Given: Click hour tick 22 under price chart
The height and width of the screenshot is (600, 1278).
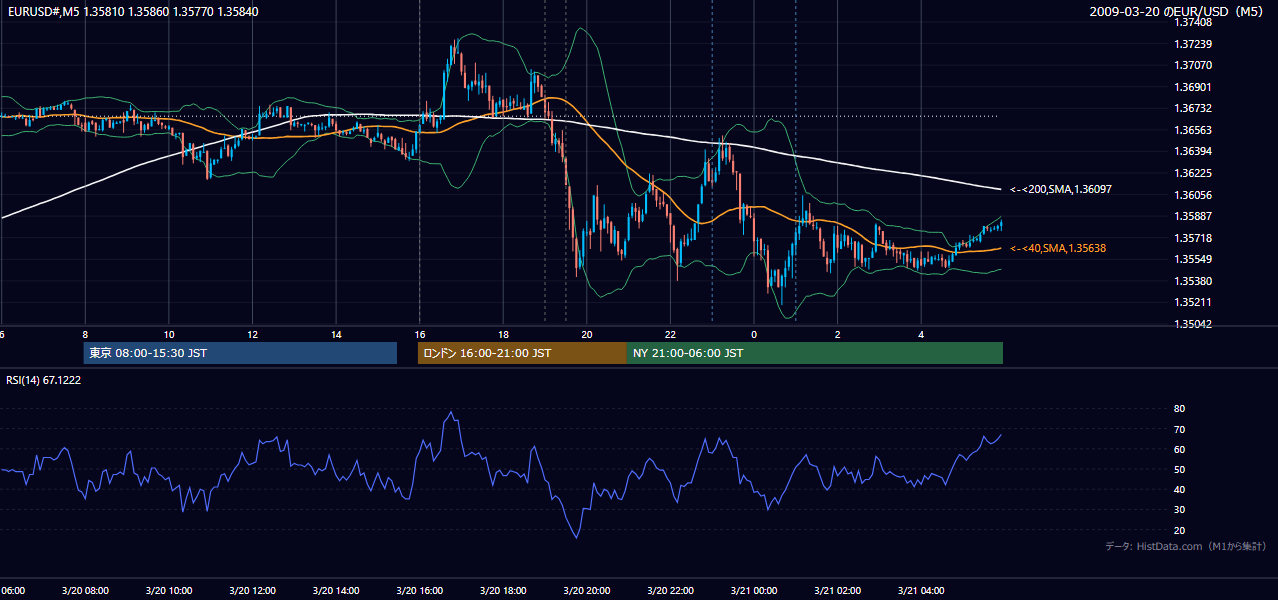Looking at the screenshot, I should (671, 334).
